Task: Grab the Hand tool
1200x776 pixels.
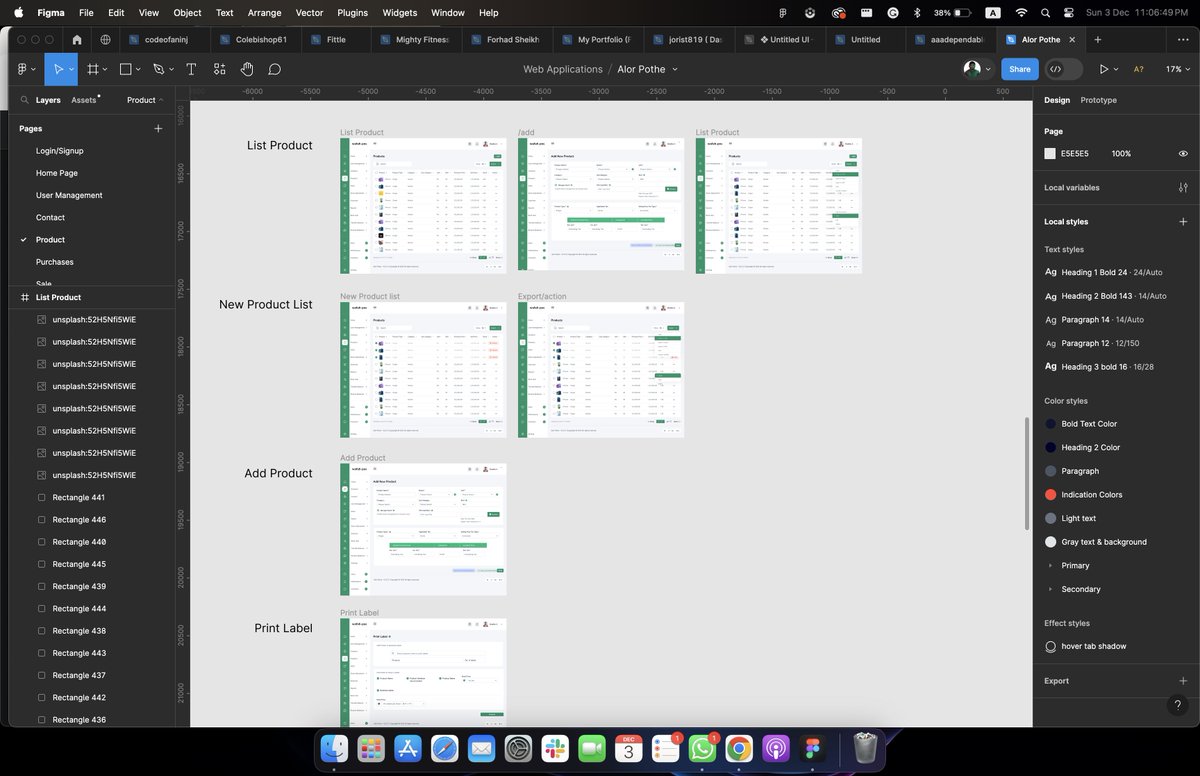Action: [x=247, y=69]
